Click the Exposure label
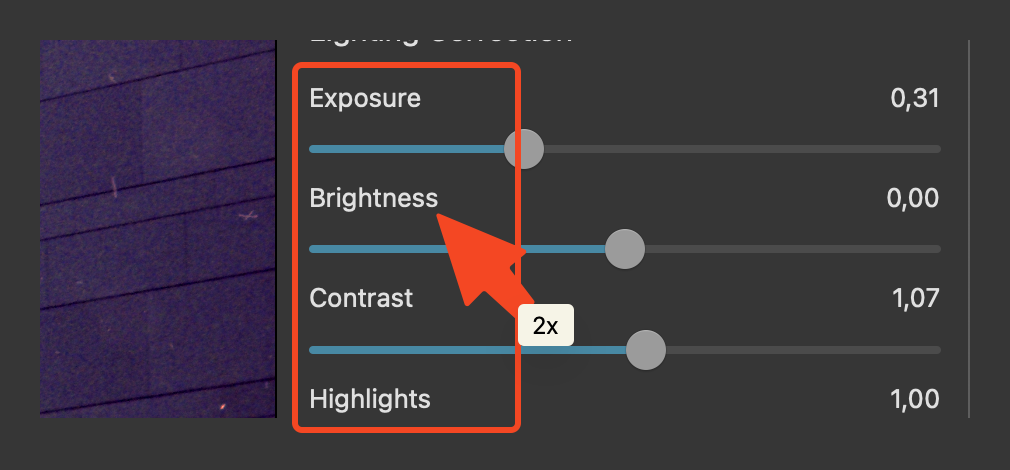 point(365,98)
